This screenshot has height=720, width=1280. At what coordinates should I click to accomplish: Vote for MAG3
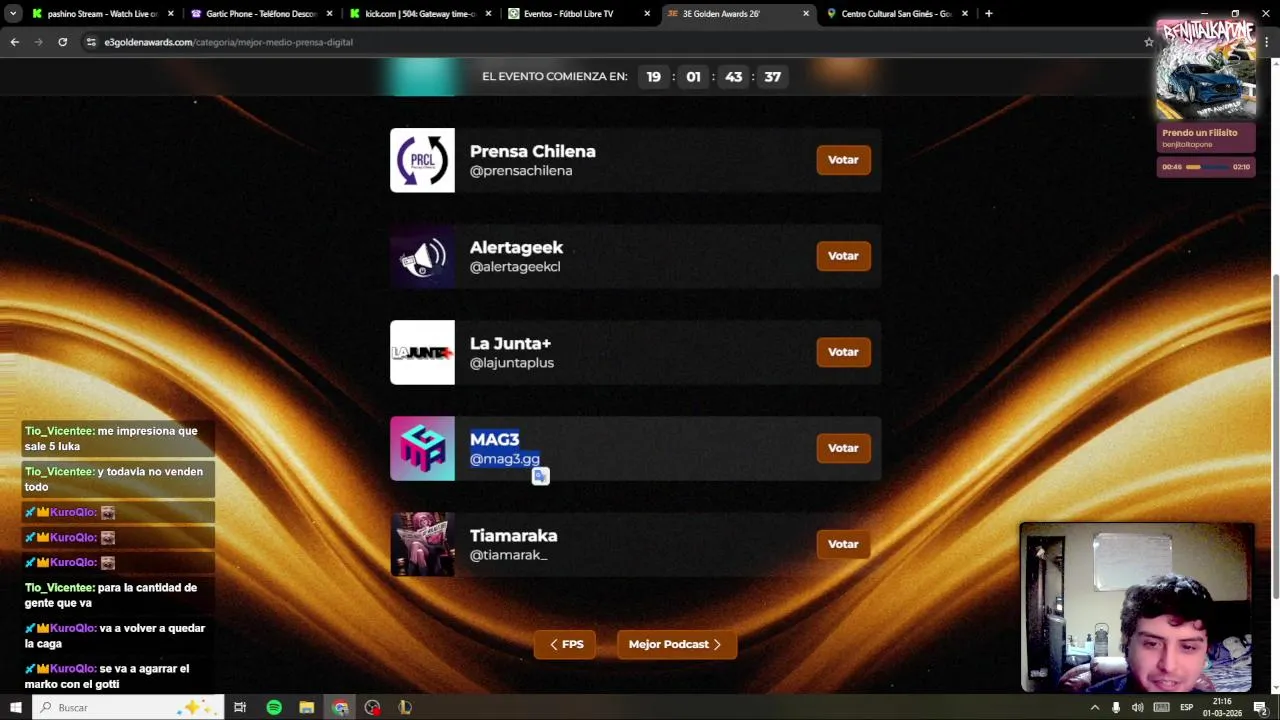843,448
